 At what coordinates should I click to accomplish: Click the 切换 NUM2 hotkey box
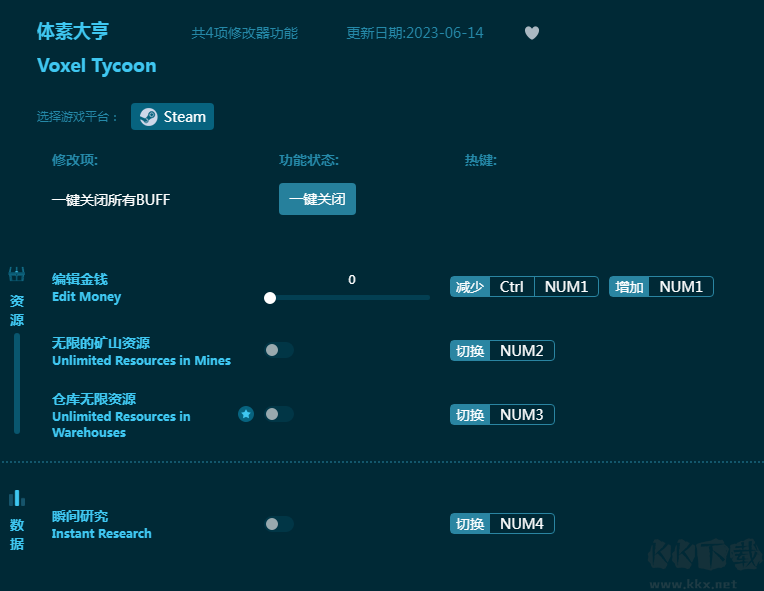[x=502, y=351]
